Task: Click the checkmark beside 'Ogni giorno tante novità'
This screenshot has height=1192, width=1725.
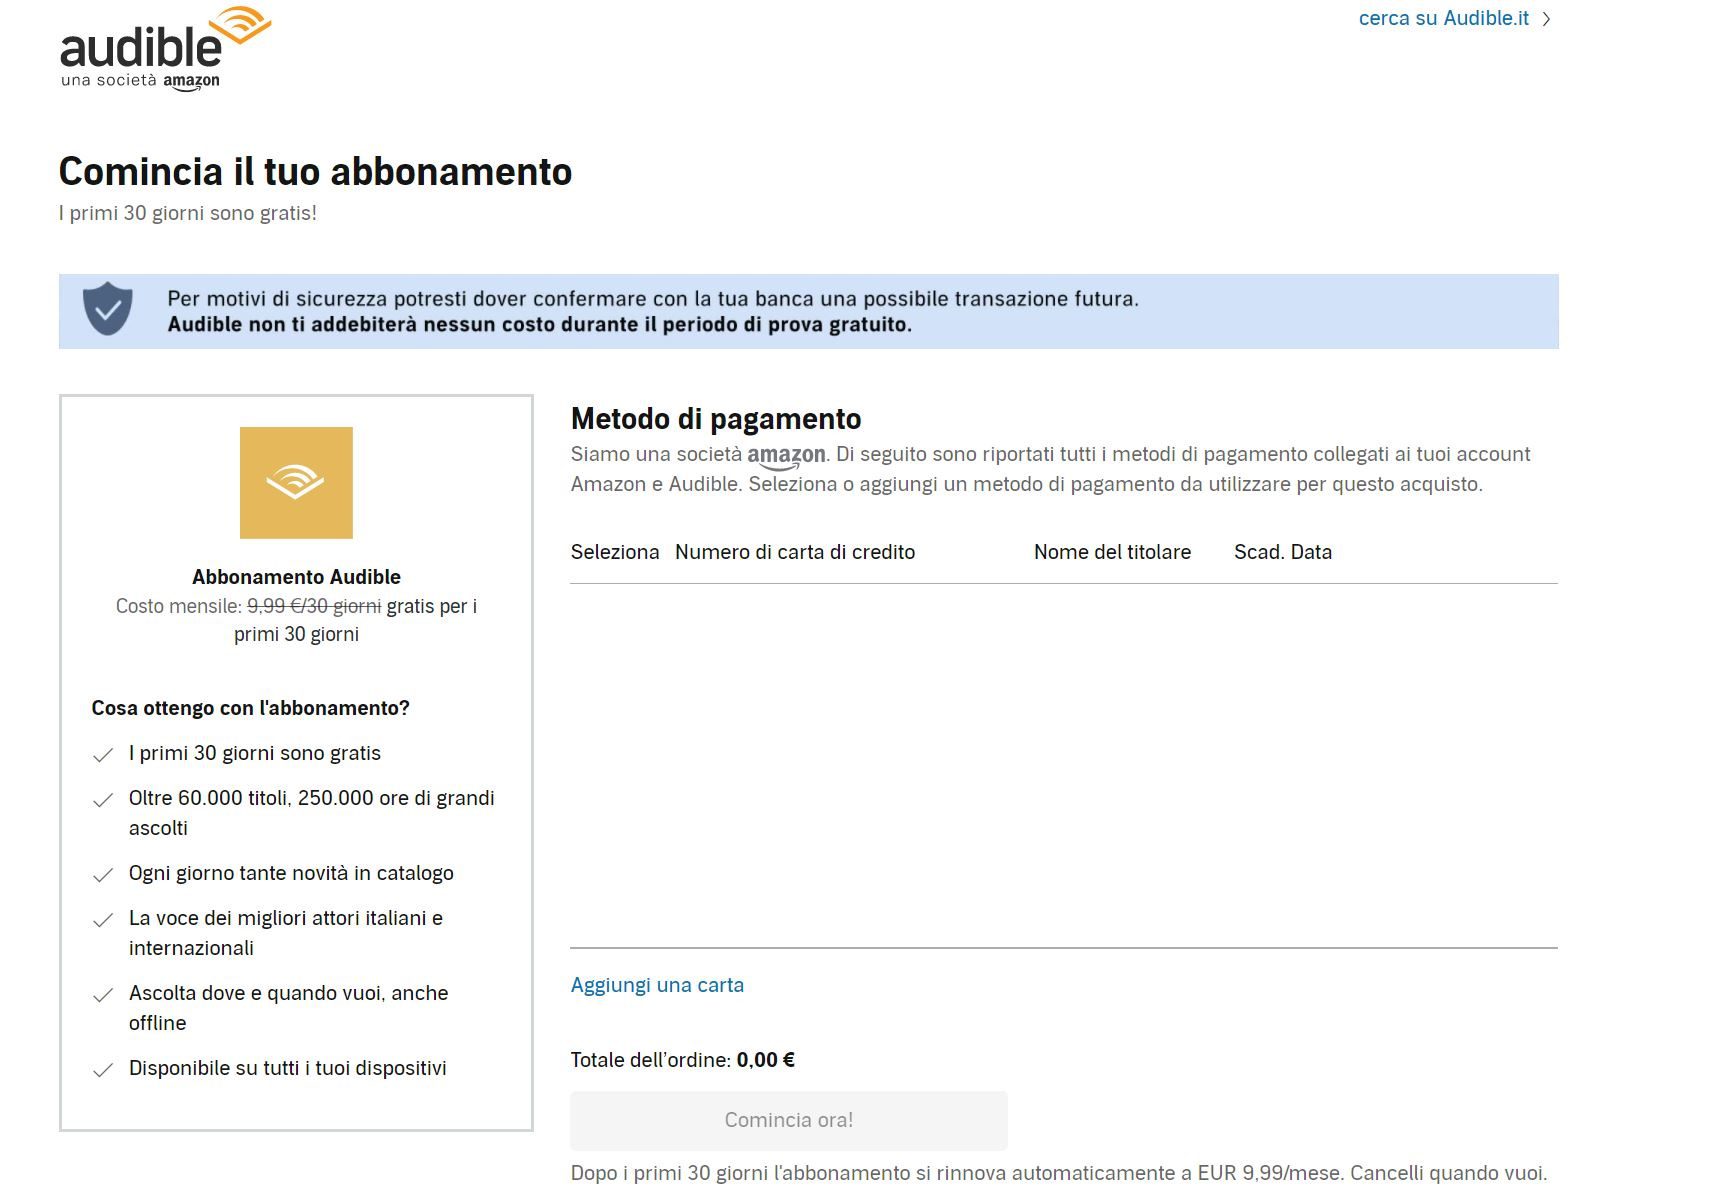Action: 103,875
